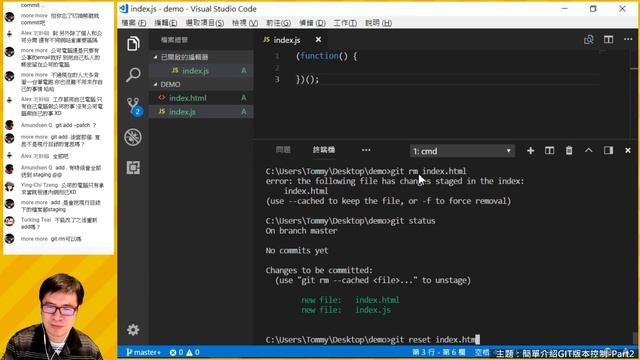Viewport: 640px width, 360px height.
Task: Open index.html in the DEMO folder
Action: (x=201, y=98)
